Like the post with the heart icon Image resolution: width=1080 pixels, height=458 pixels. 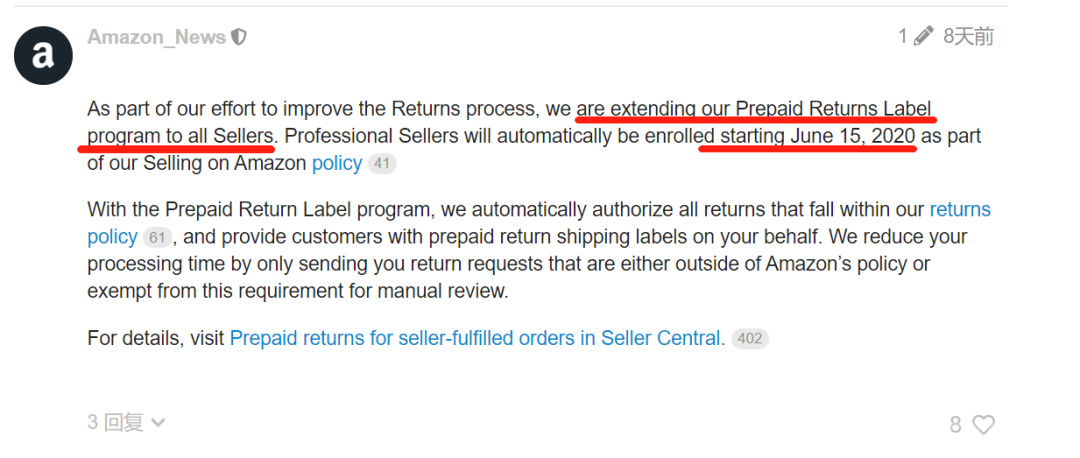[984, 425]
